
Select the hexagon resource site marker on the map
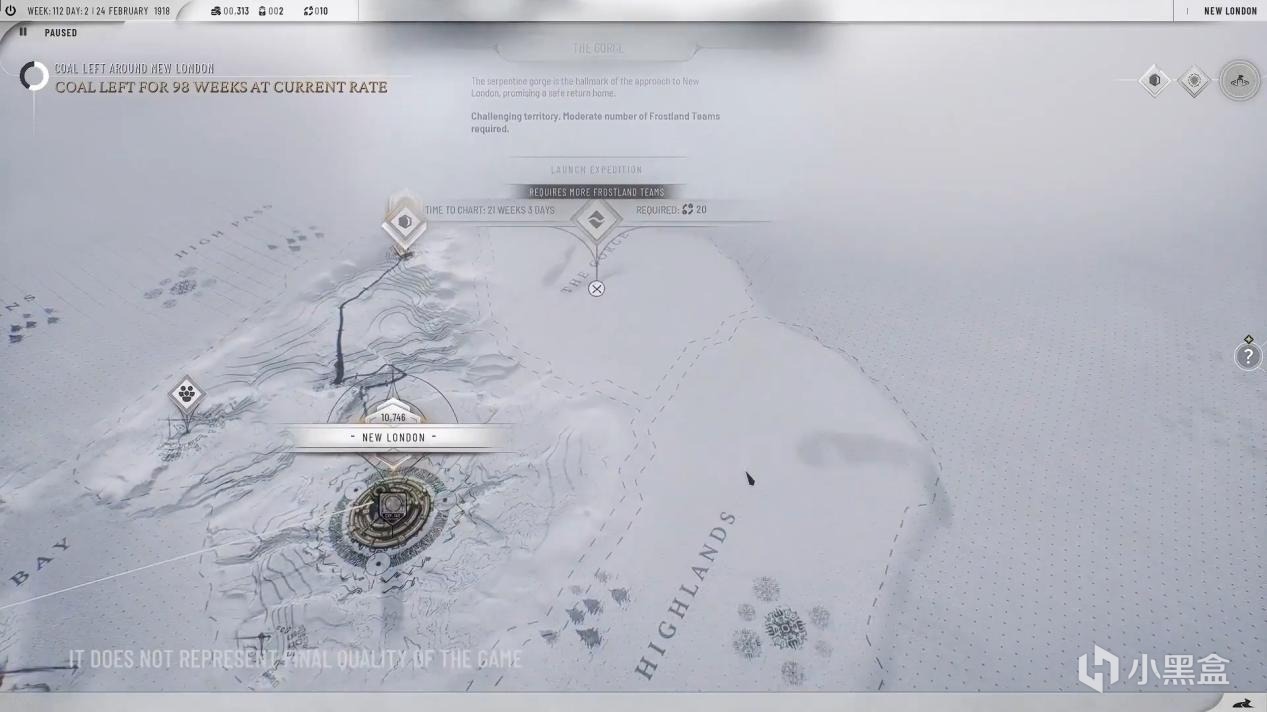(x=404, y=222)
